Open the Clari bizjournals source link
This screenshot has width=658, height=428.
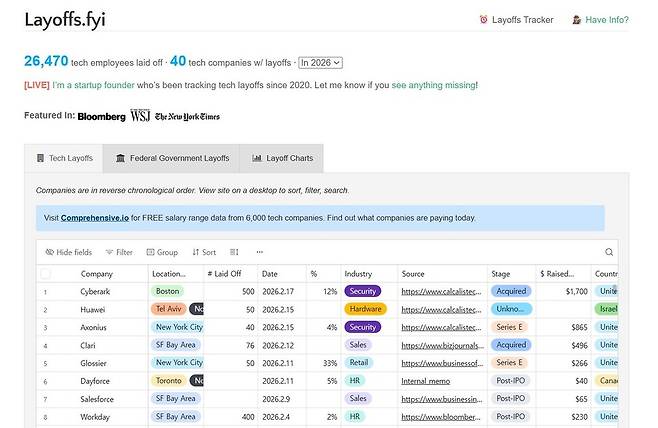(443, 345)
